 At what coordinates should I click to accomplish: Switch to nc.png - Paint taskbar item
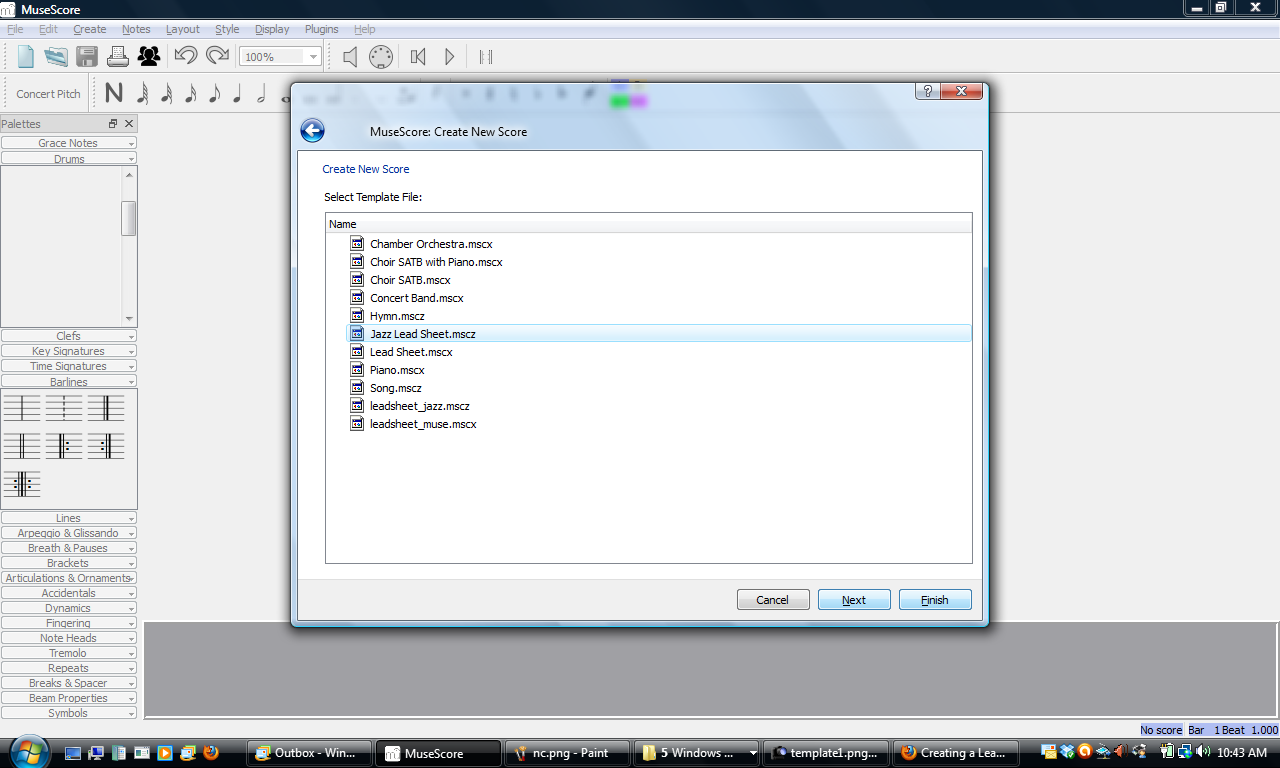(567, 753)
